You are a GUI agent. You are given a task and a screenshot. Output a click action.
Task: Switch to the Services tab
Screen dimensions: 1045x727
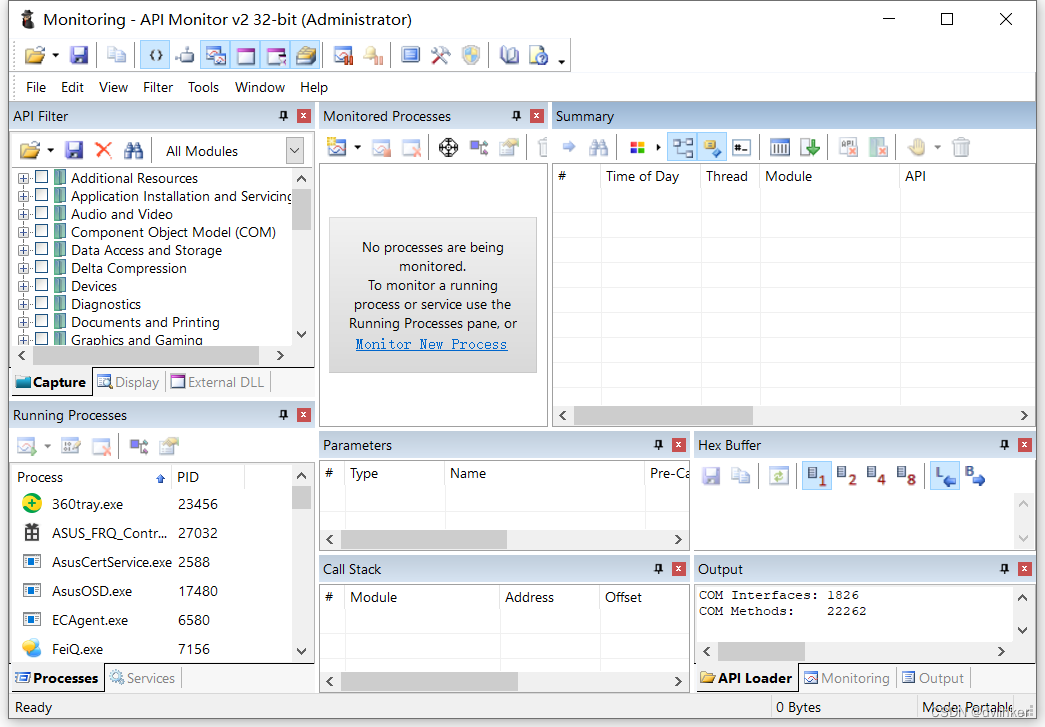click(x=143, y=678)
